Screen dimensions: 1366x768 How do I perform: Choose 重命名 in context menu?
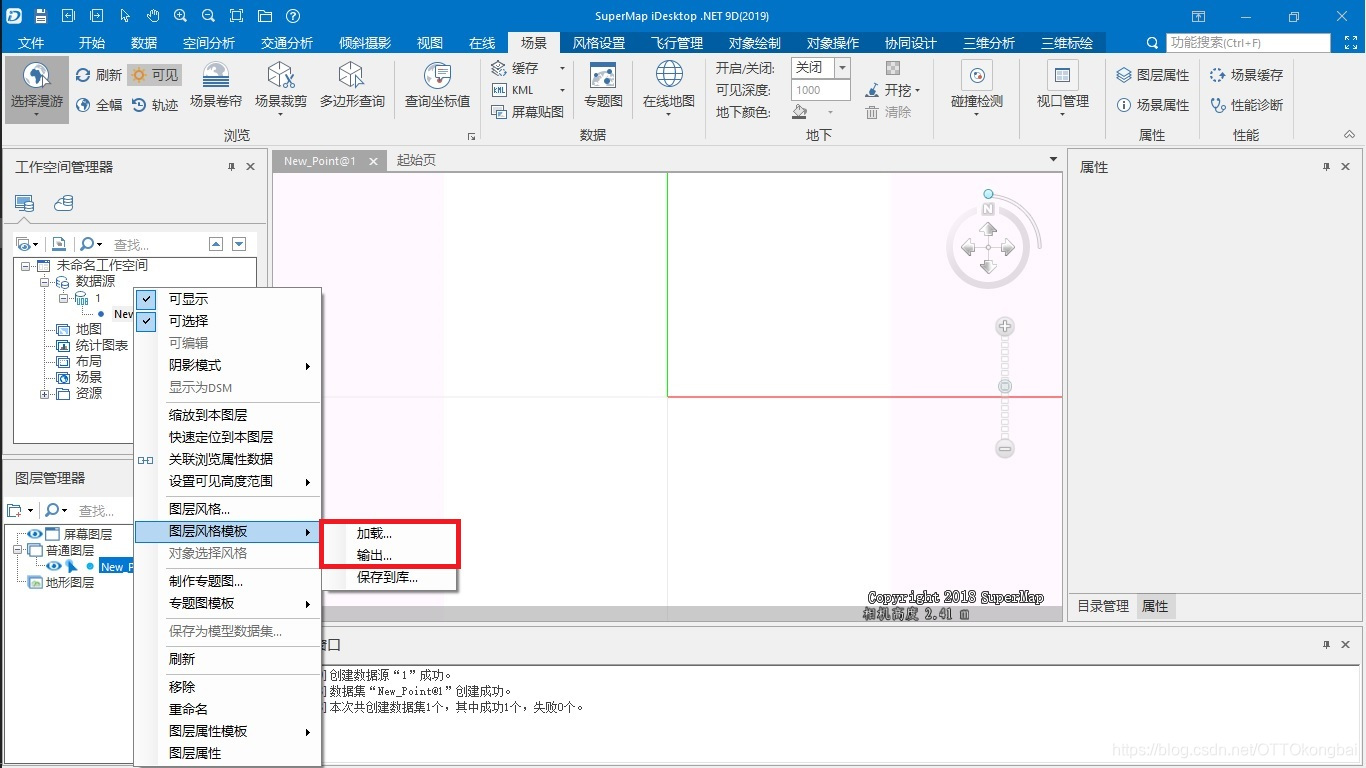coord(188,709)
